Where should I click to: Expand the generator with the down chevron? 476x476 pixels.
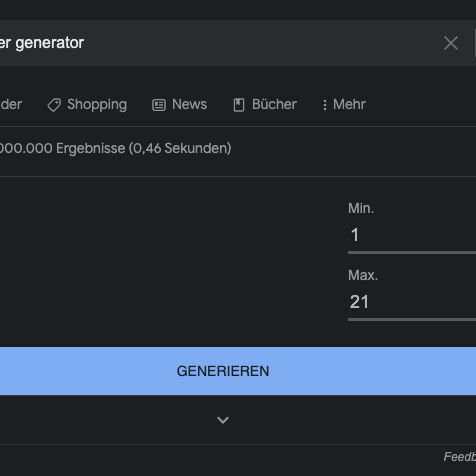point(223,420)
